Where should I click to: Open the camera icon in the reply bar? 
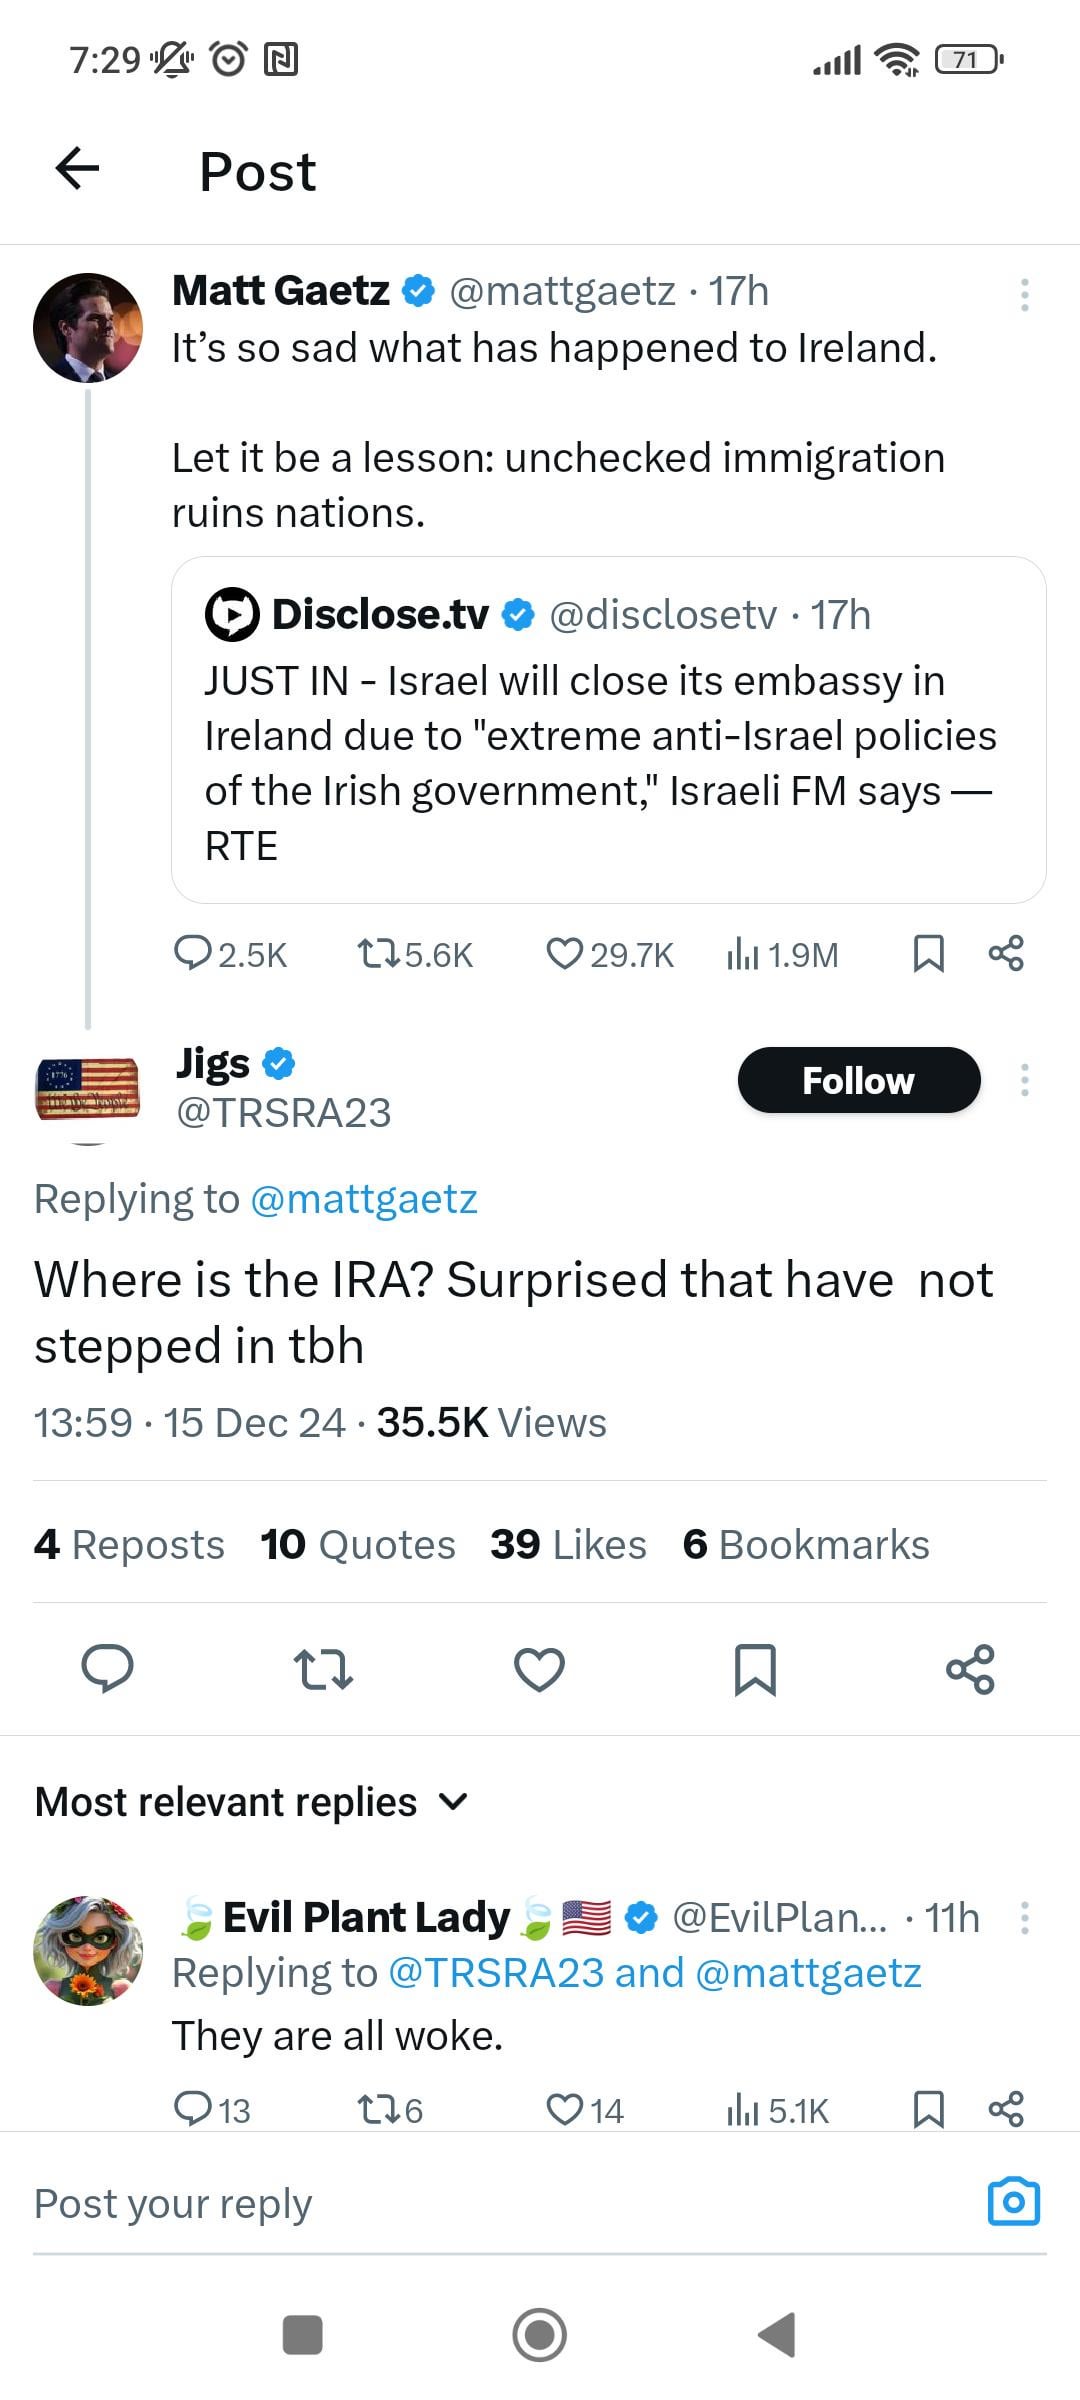coord(1014,2201)
